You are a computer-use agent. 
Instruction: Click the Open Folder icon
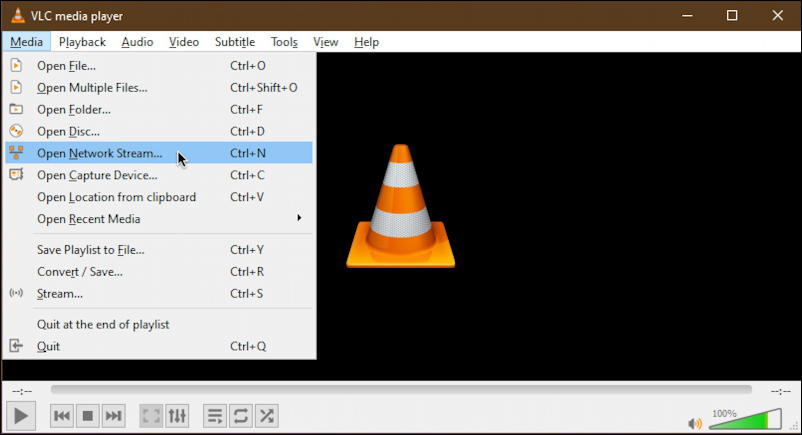16,110
